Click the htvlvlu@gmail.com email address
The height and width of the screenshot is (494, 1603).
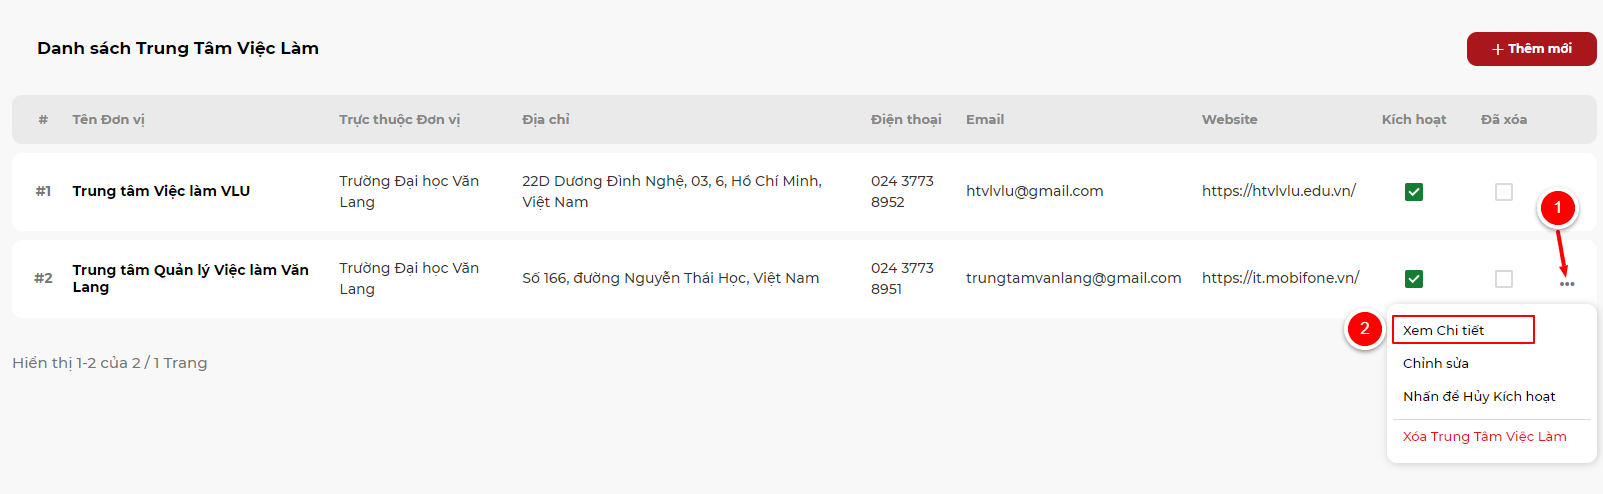1034,191
